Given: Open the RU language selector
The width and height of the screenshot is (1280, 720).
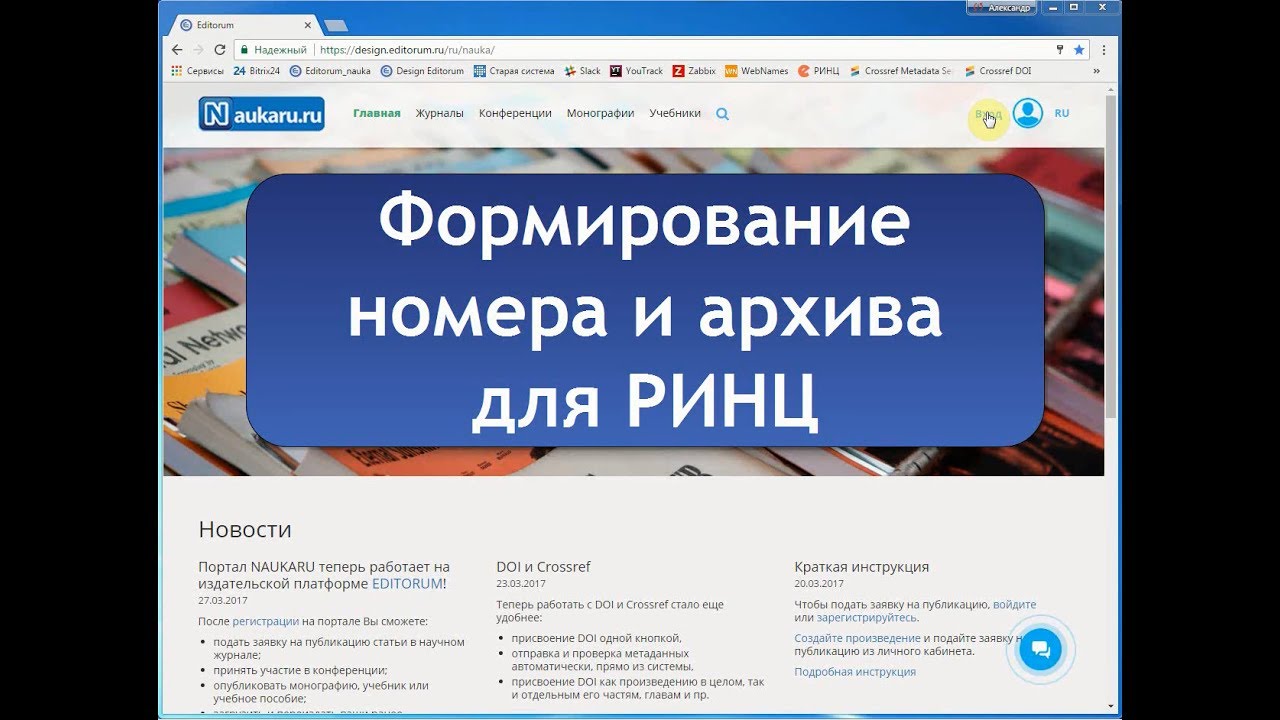Looking at the screenshot, I should click(x=1062, y=113).
